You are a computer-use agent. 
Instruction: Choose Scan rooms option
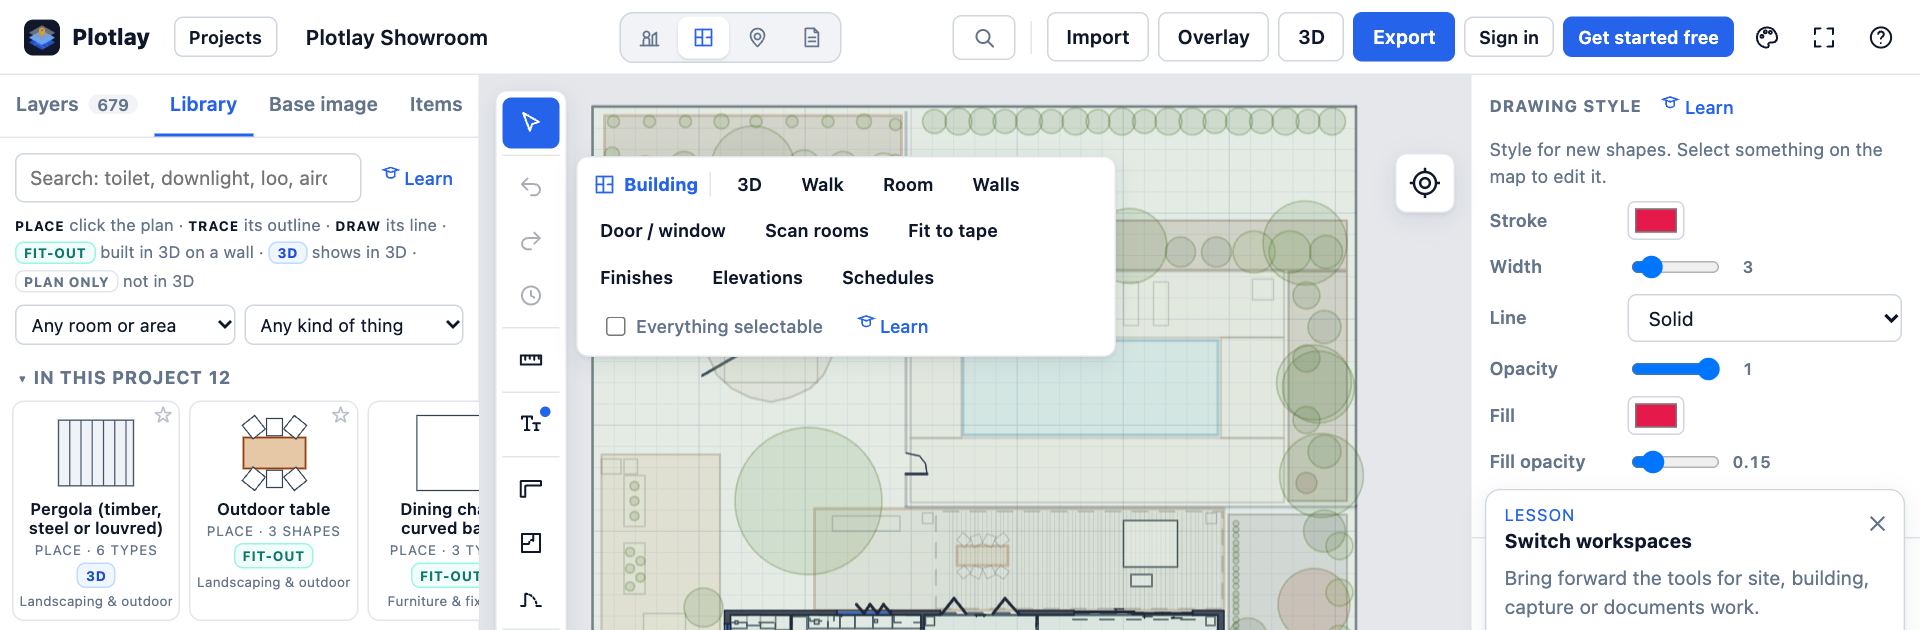pos(816,231)
